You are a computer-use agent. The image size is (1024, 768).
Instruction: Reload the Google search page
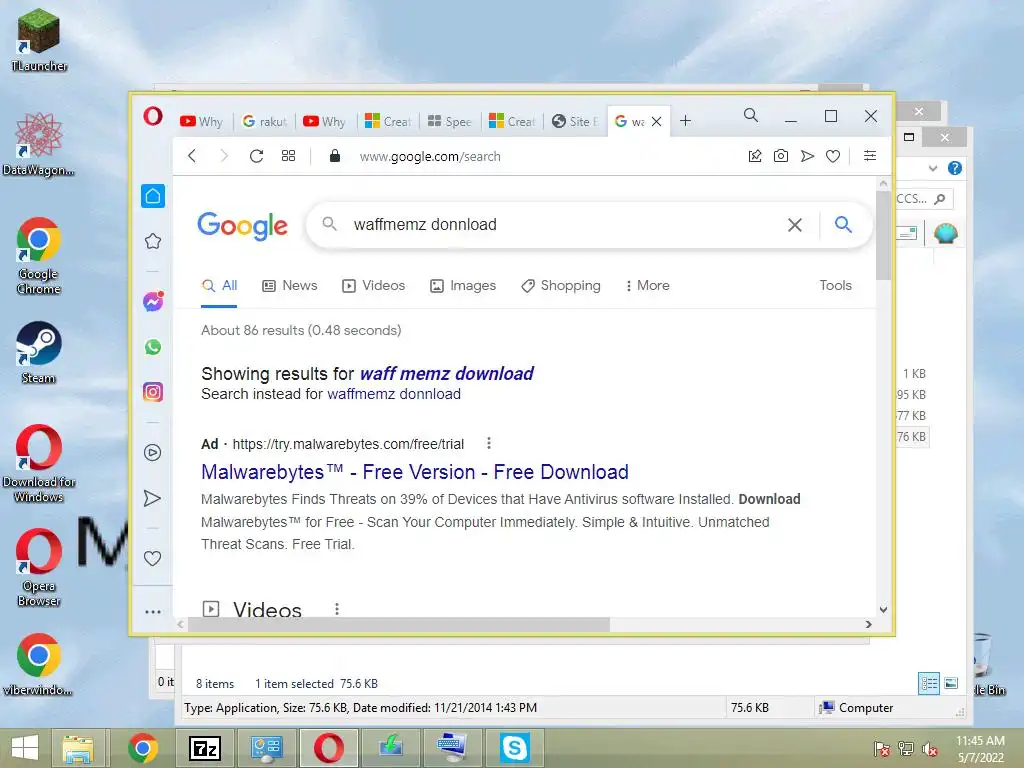(257, 156)
